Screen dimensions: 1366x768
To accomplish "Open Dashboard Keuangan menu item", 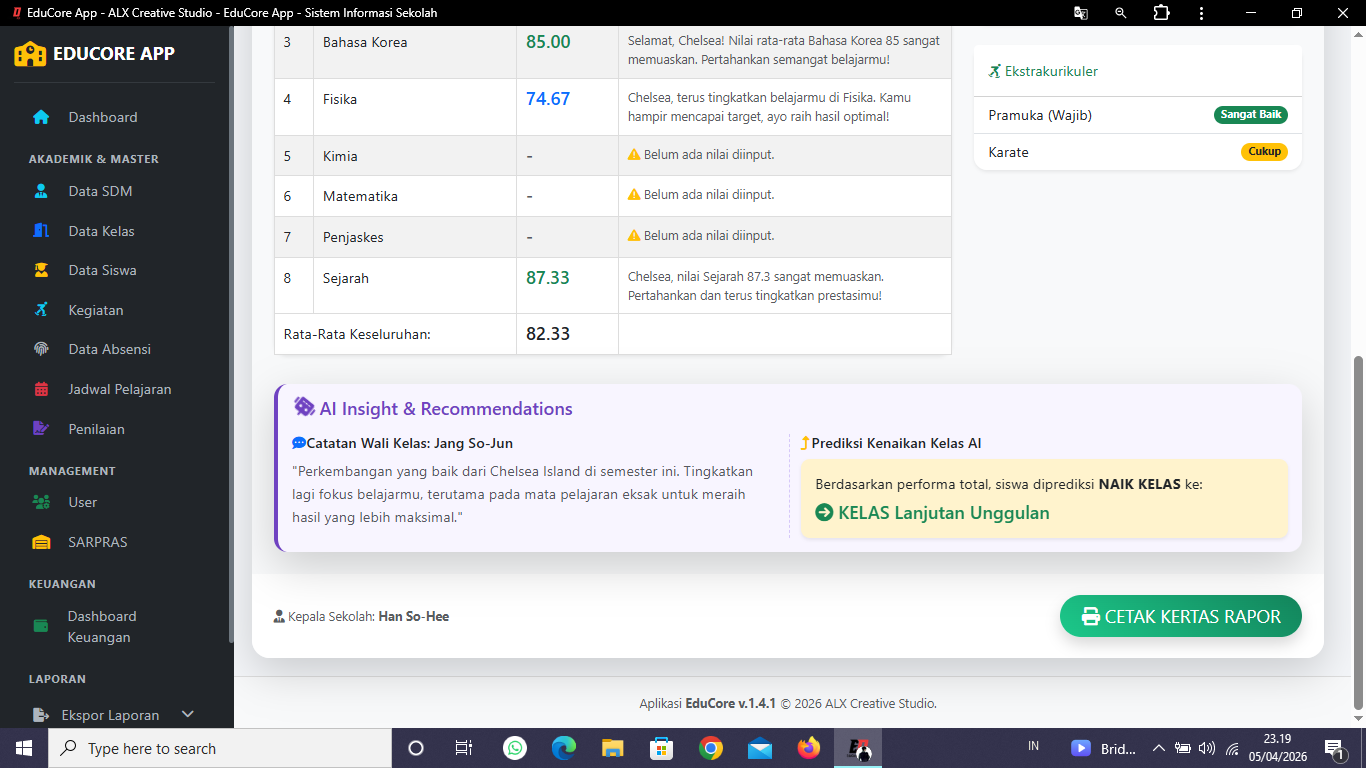I will click(101, 627).
